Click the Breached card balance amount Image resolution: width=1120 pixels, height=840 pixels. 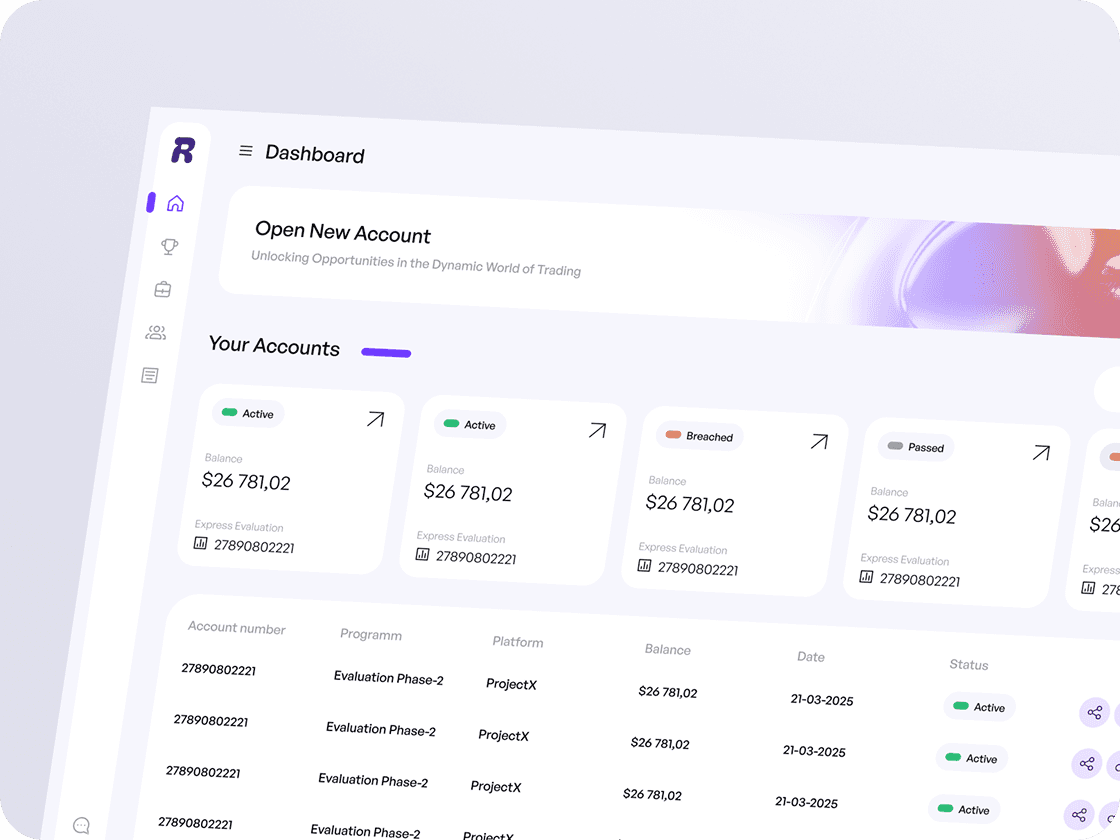690,504
